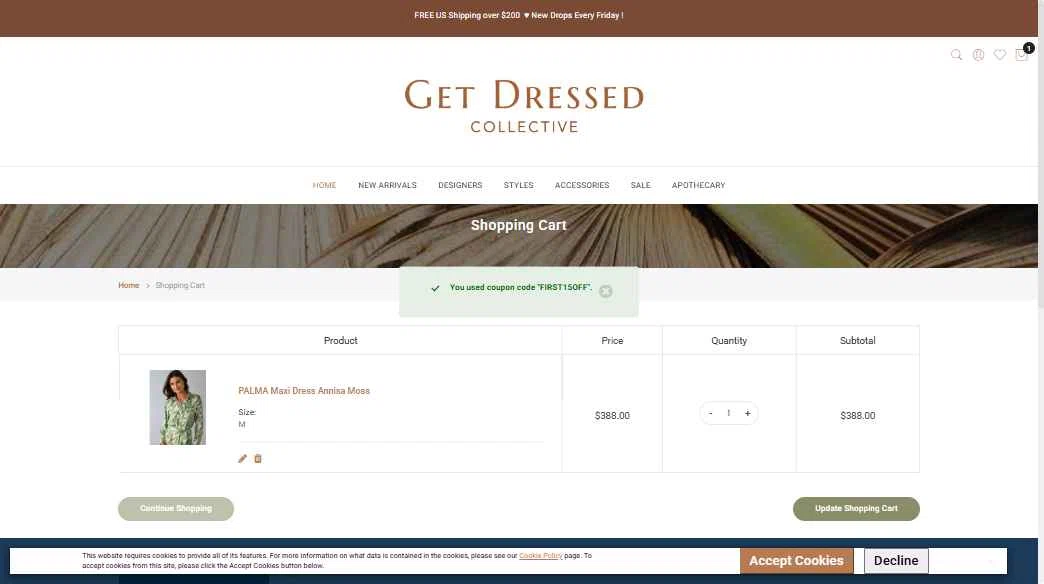Open the ACCESSORIES menu

(x=582, y=185)
